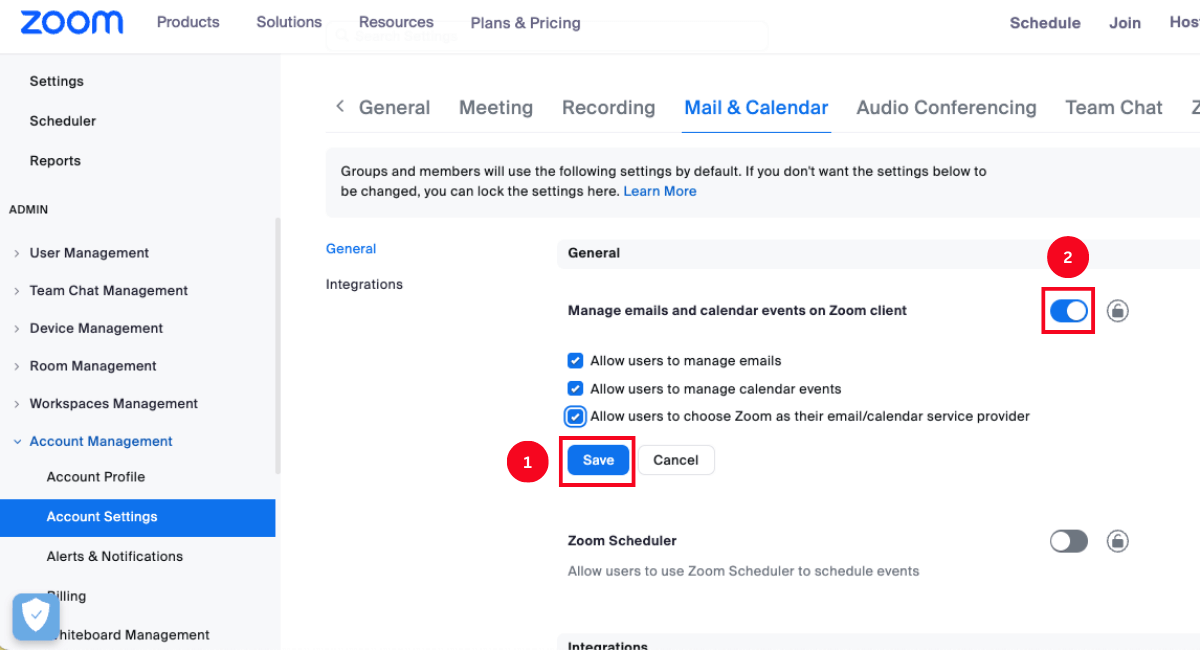Open the shield privacy badge
The height and width of the screenshot is (650, 1200).
point(36,617)
